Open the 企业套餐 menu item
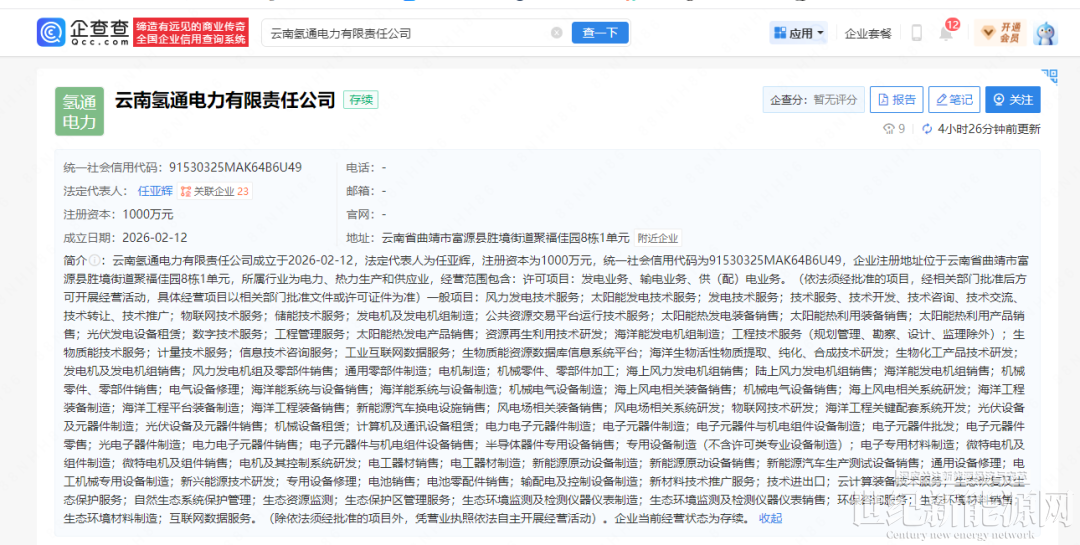Image resolution: width=1080 pixels, height=545 pixels. pyautogui.click(x=867, y=33)
